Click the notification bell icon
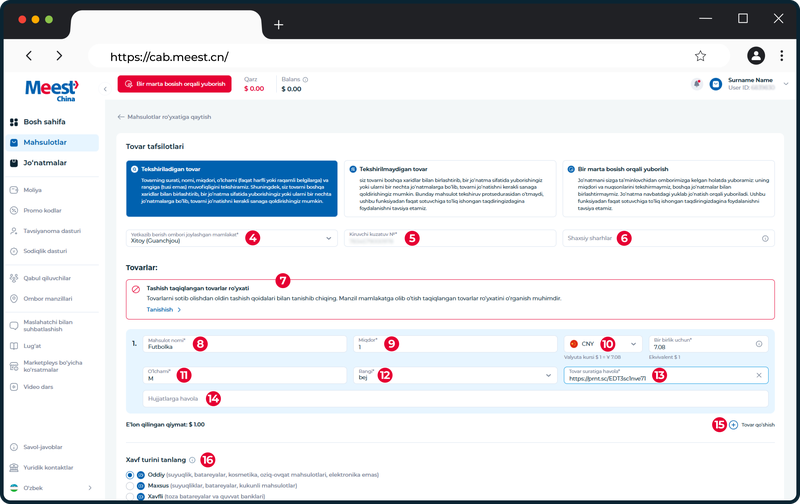This screenshot has height=504, width=800. click(x=696, y=84)
